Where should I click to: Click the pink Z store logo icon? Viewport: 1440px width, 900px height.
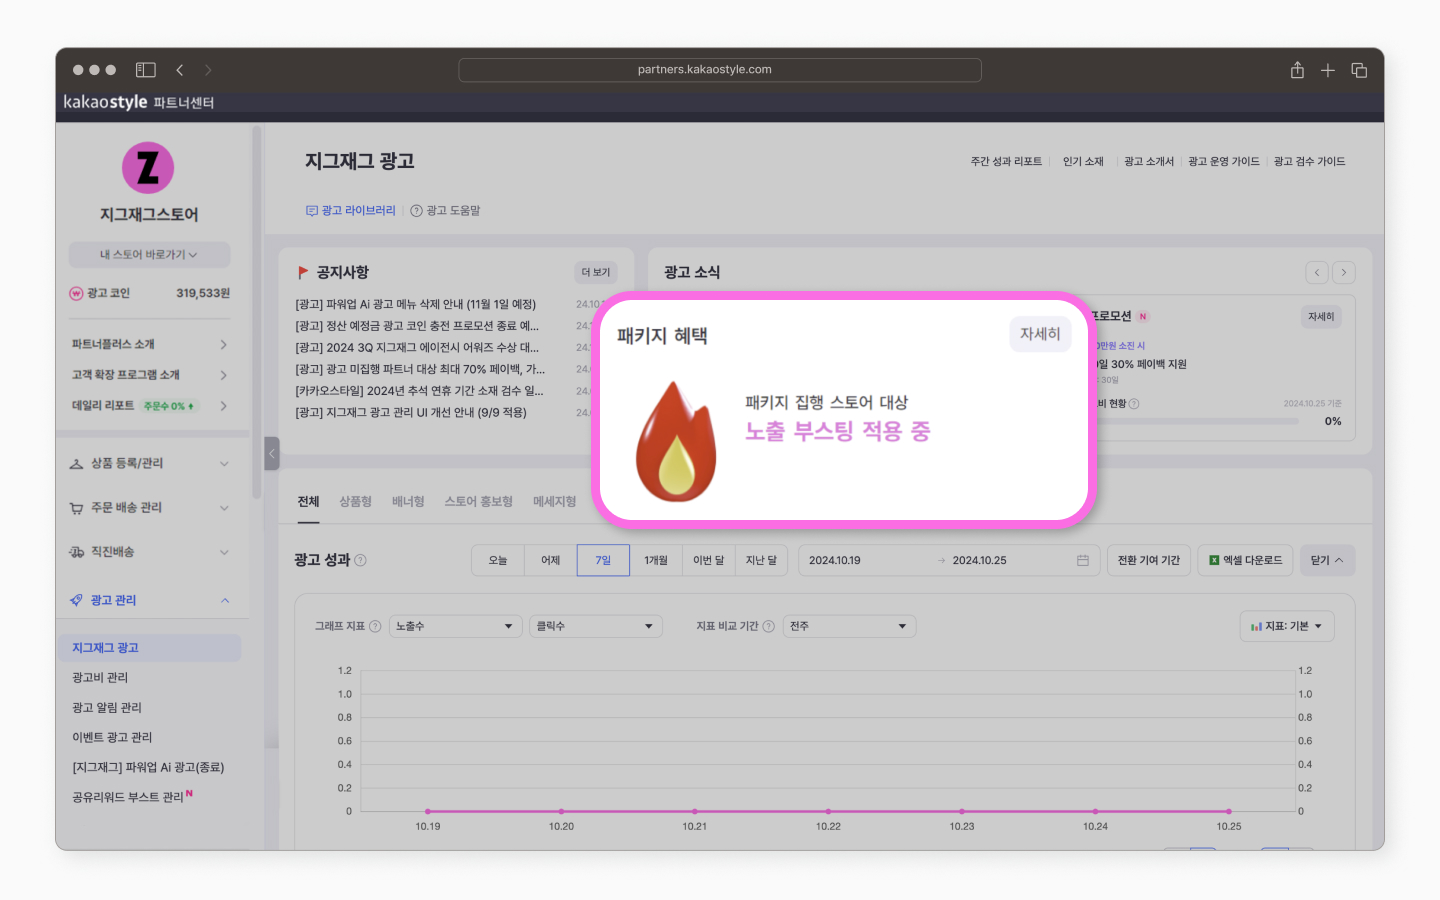(148, 168)
